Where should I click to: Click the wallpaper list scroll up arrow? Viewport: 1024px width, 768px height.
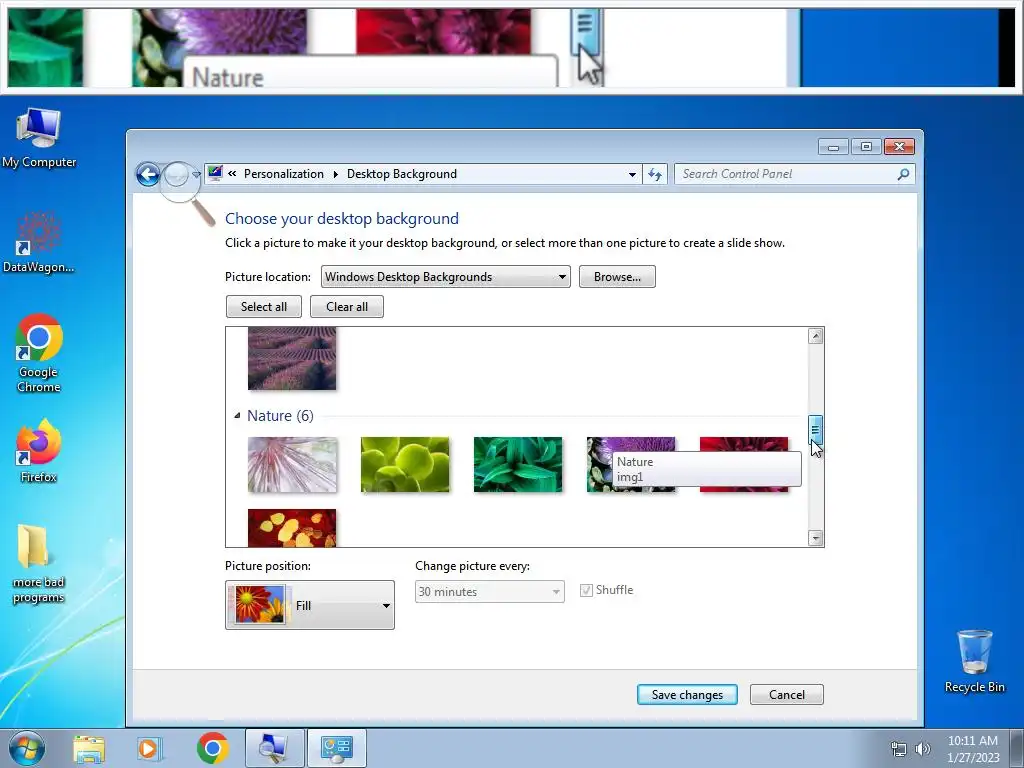[815, 336]
